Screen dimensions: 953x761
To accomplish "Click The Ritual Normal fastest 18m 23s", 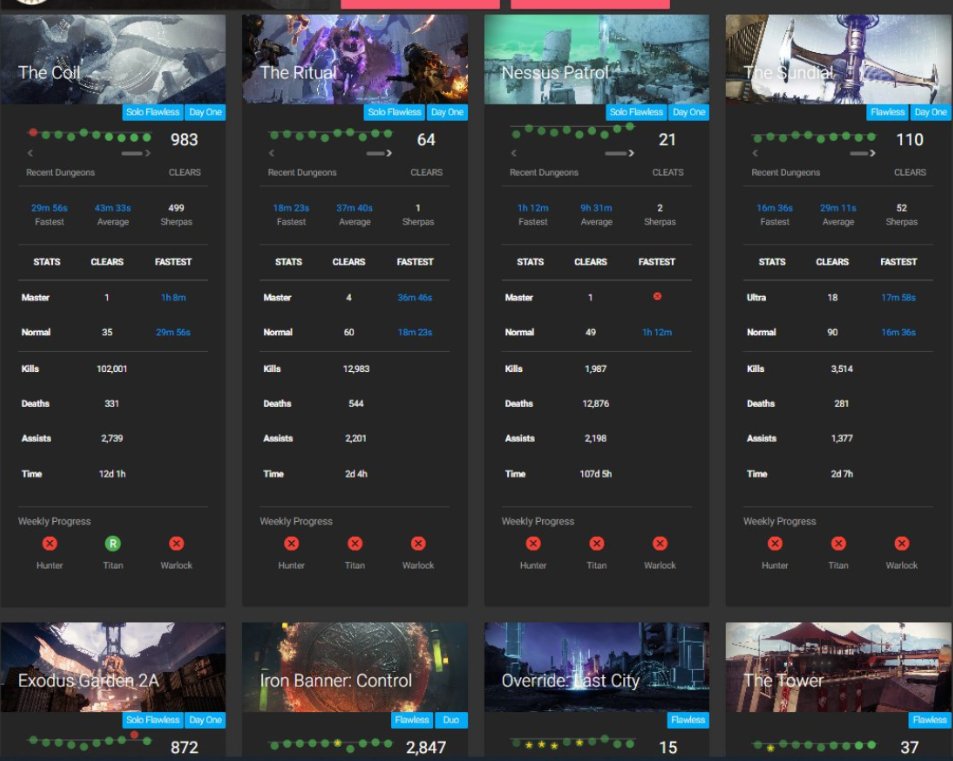I will coord(415,332).
